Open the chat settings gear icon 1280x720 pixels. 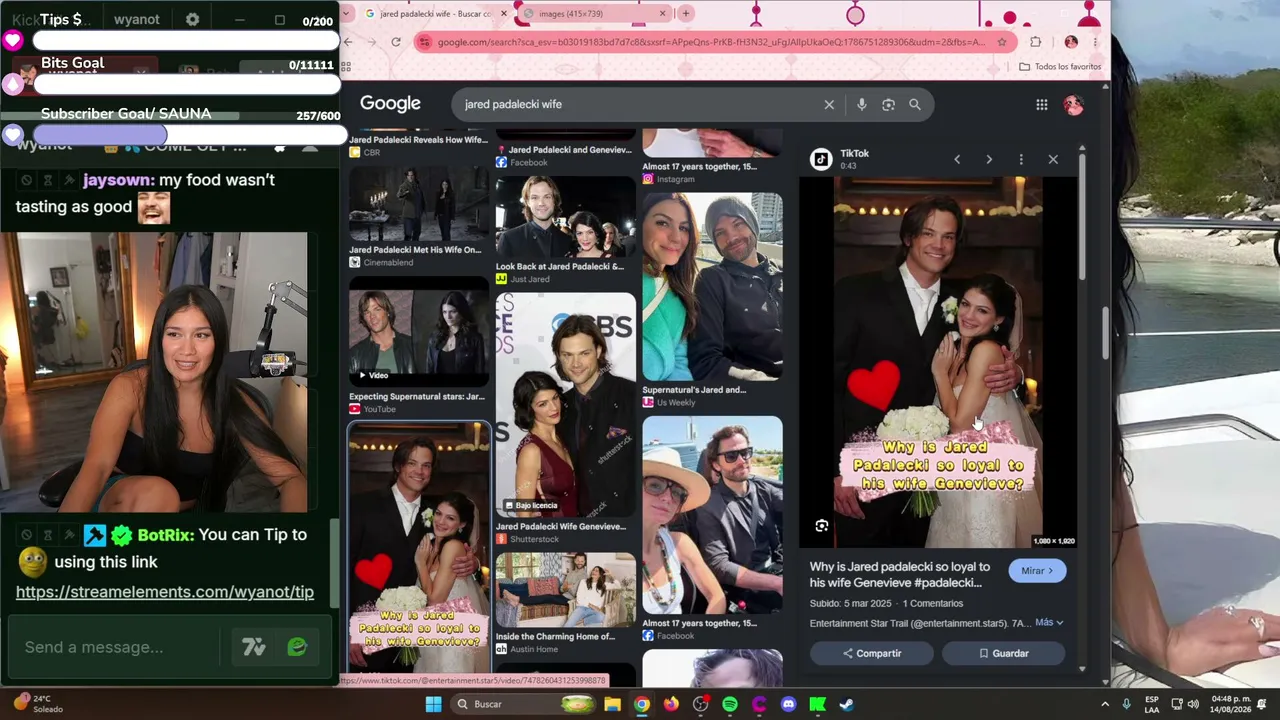coord(192,19)
